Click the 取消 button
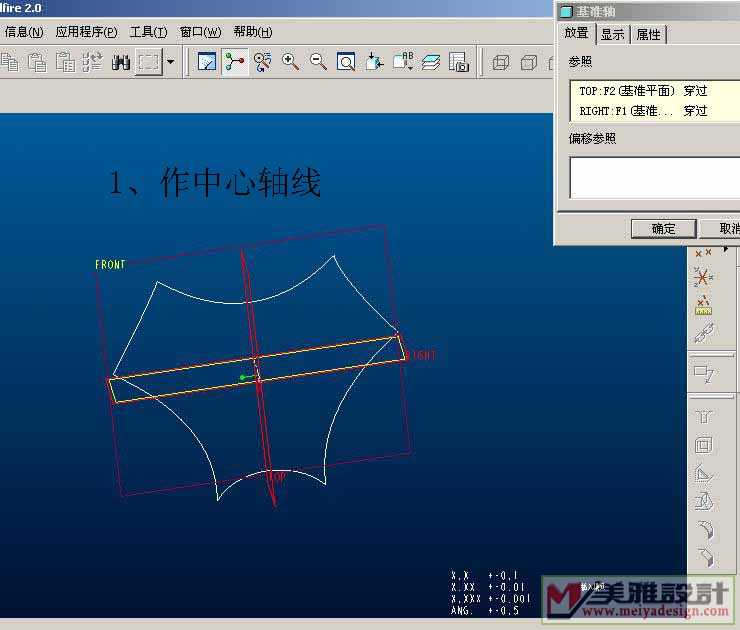This screenshot has width=740, height=630. click(721, 229)
